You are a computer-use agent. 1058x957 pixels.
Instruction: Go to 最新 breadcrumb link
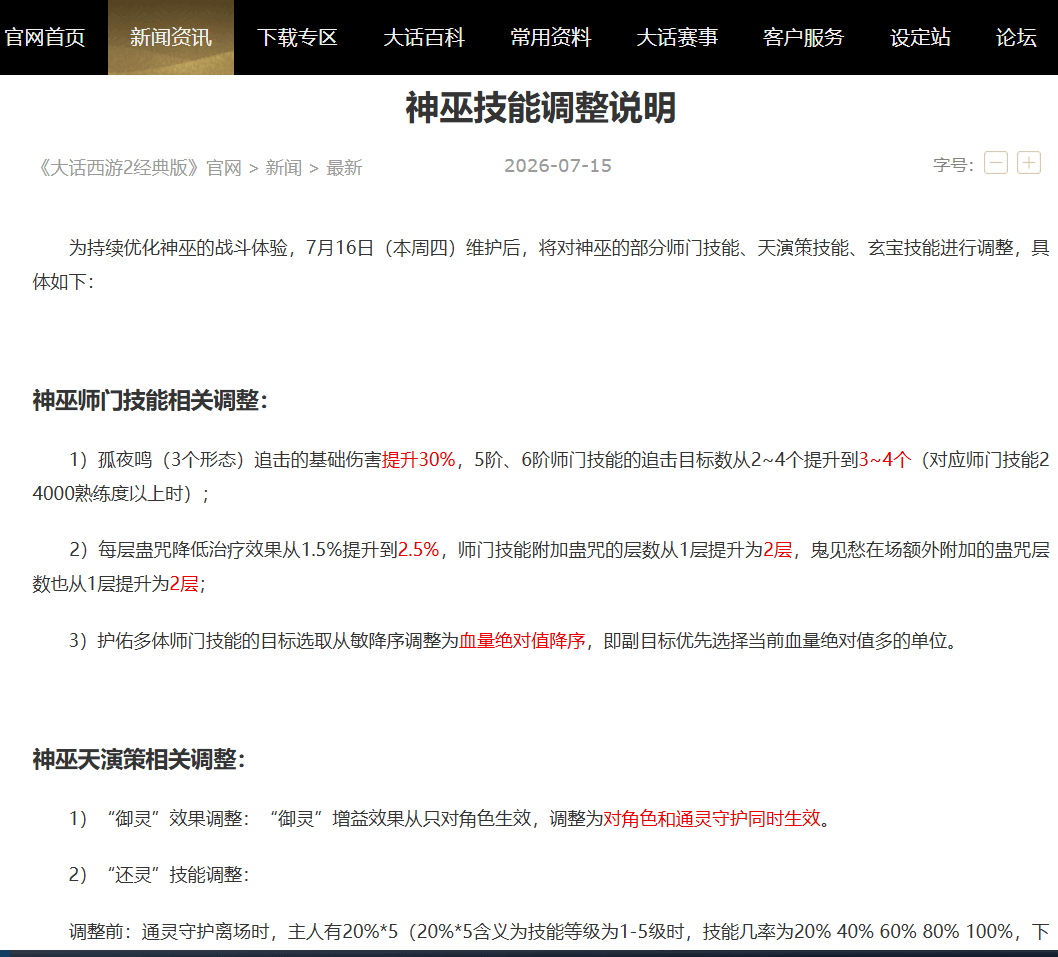click(x=344, y=167)
